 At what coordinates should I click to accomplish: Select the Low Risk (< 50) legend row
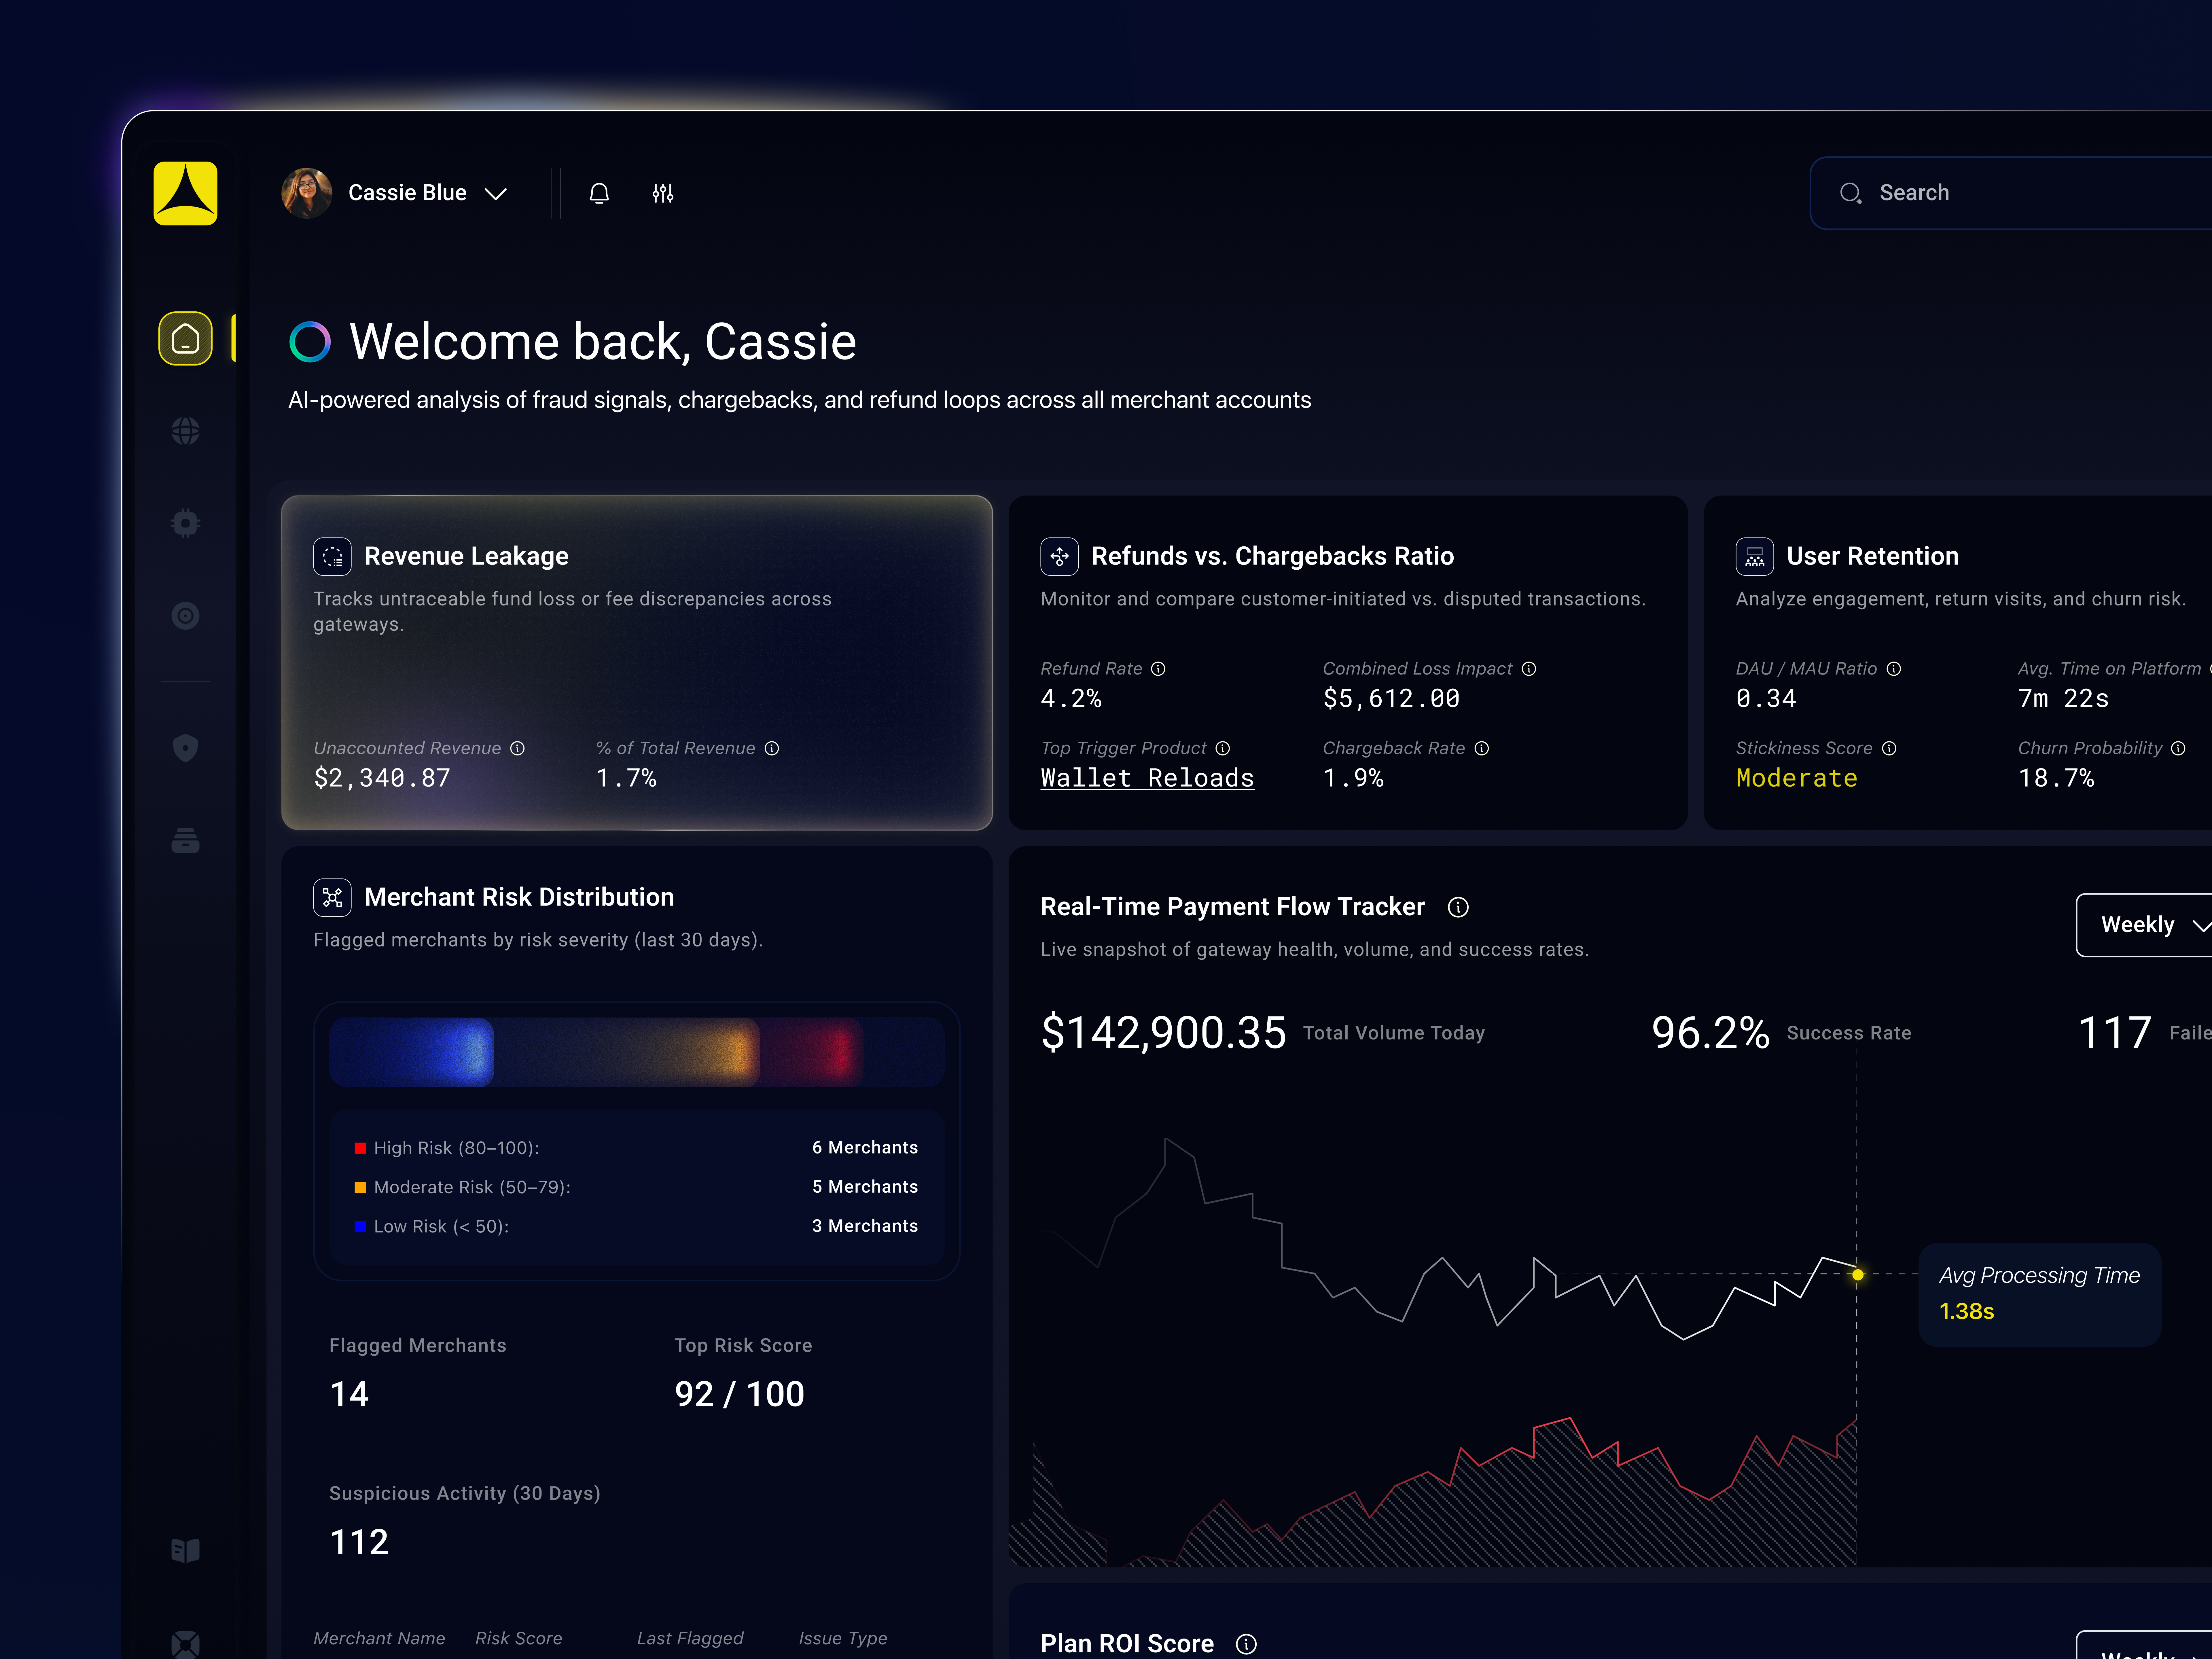pos(636,1226)
